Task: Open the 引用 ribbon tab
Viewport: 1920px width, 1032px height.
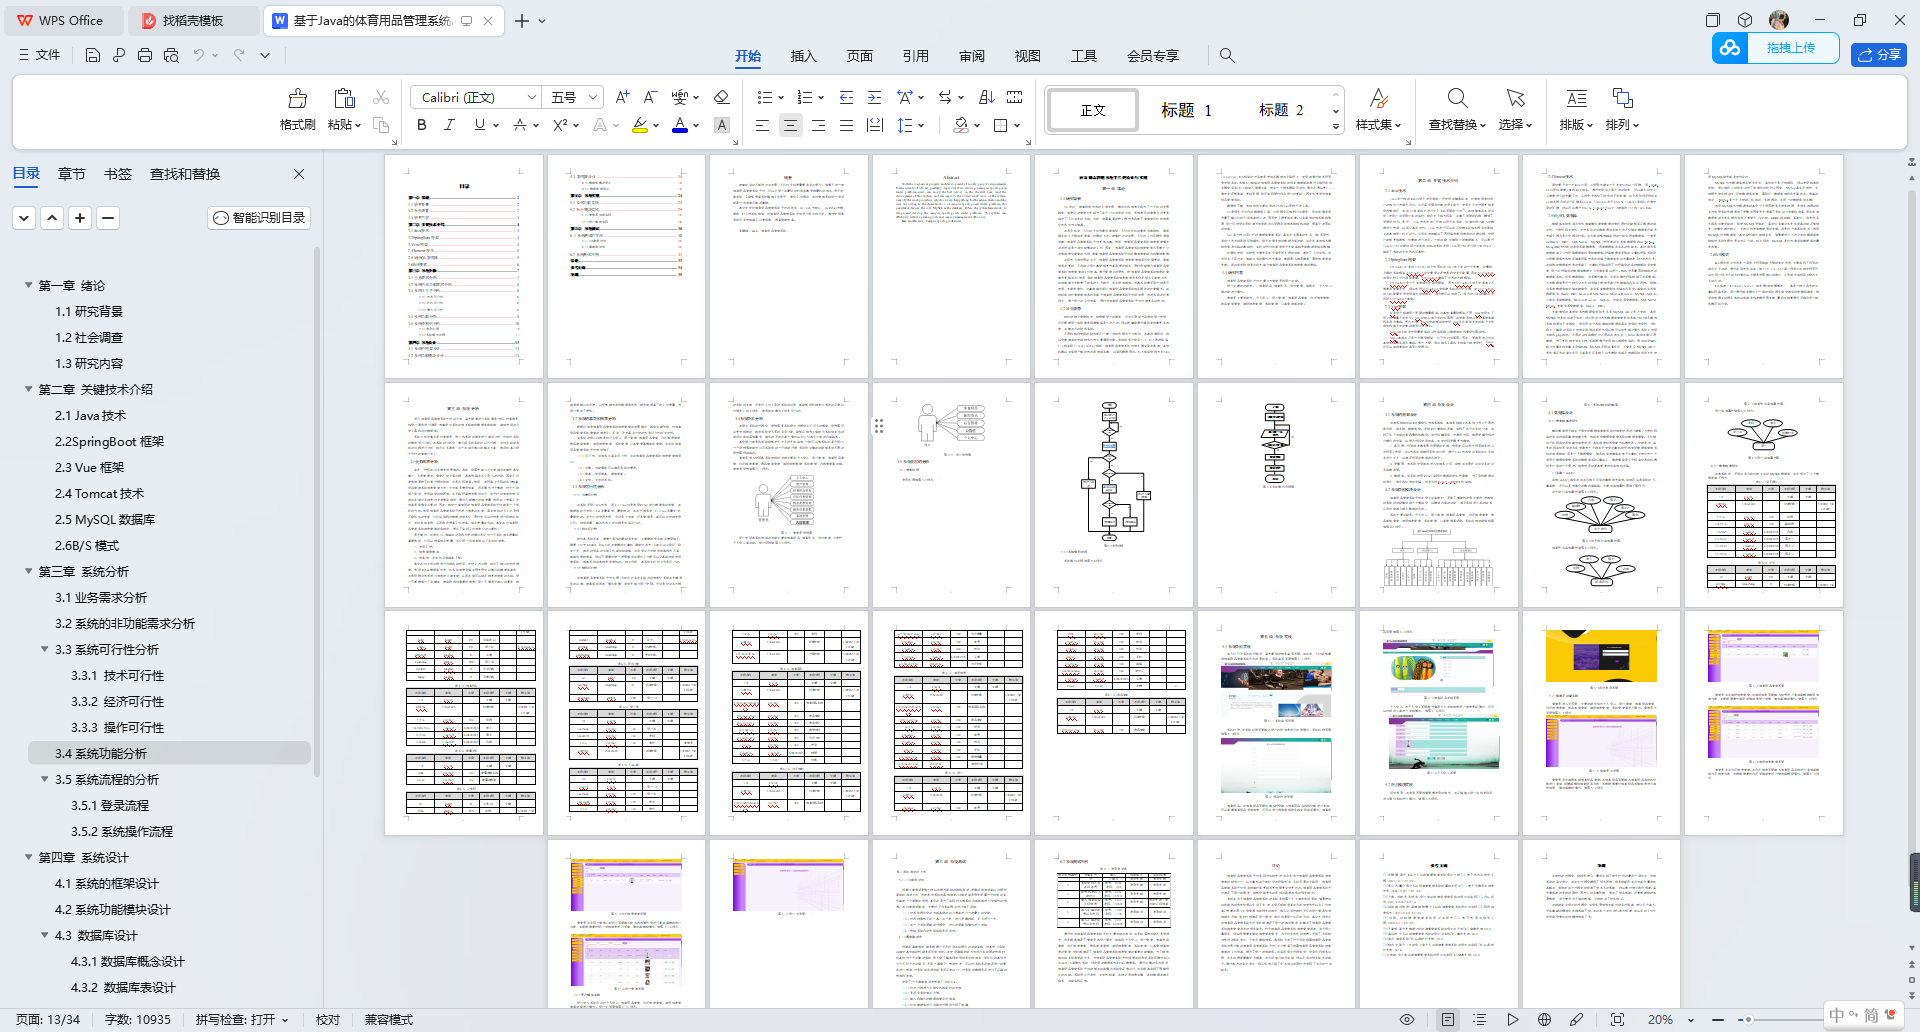Action: click(915, 56)
